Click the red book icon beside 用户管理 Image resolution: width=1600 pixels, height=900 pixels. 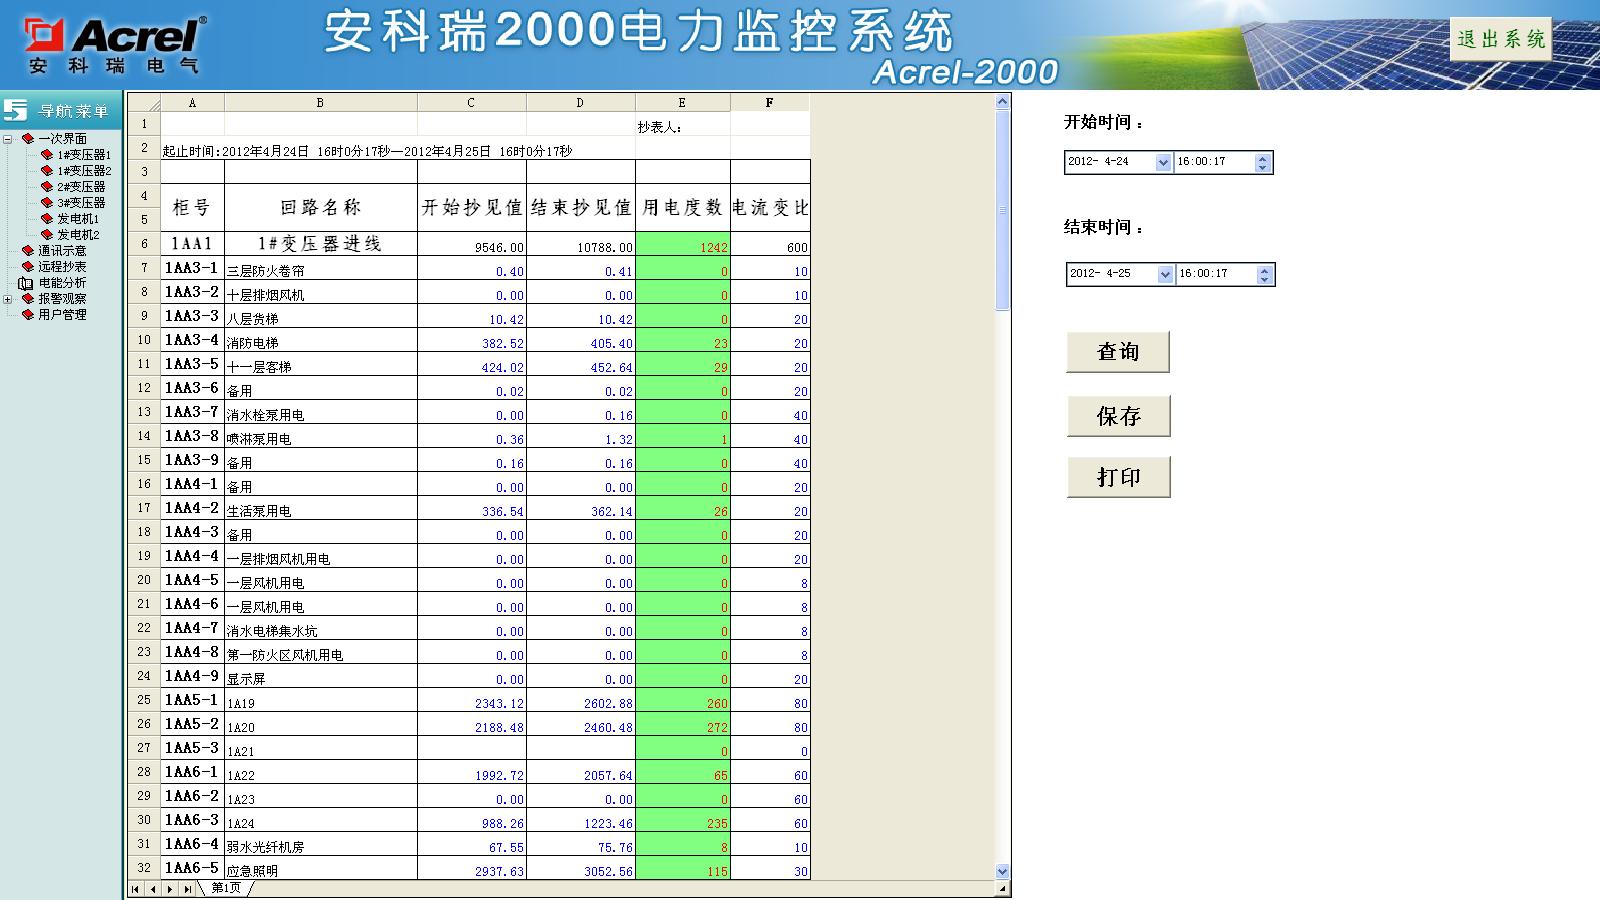click(x=28, y=315)
